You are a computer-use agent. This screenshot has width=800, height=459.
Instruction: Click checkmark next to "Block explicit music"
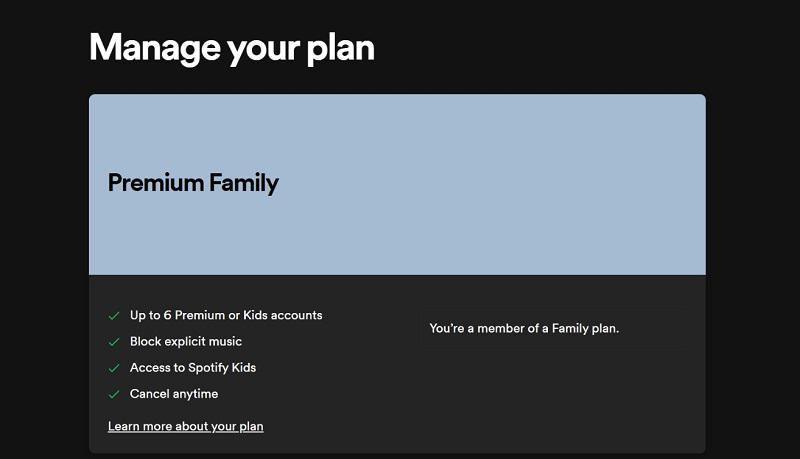click(x=114, y=342)
